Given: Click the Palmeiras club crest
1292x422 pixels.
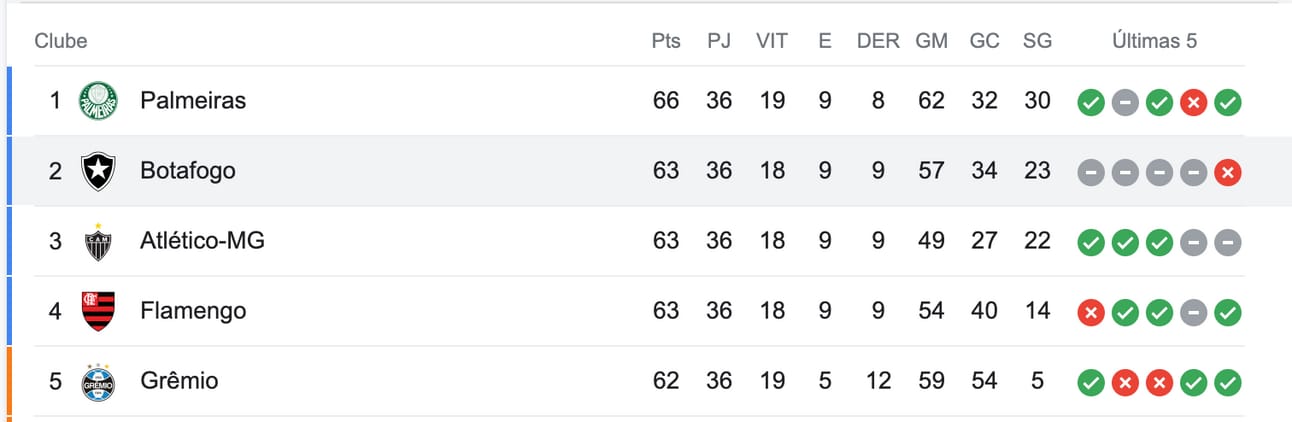Looking at the screenshot, I should tap(98, 101).
